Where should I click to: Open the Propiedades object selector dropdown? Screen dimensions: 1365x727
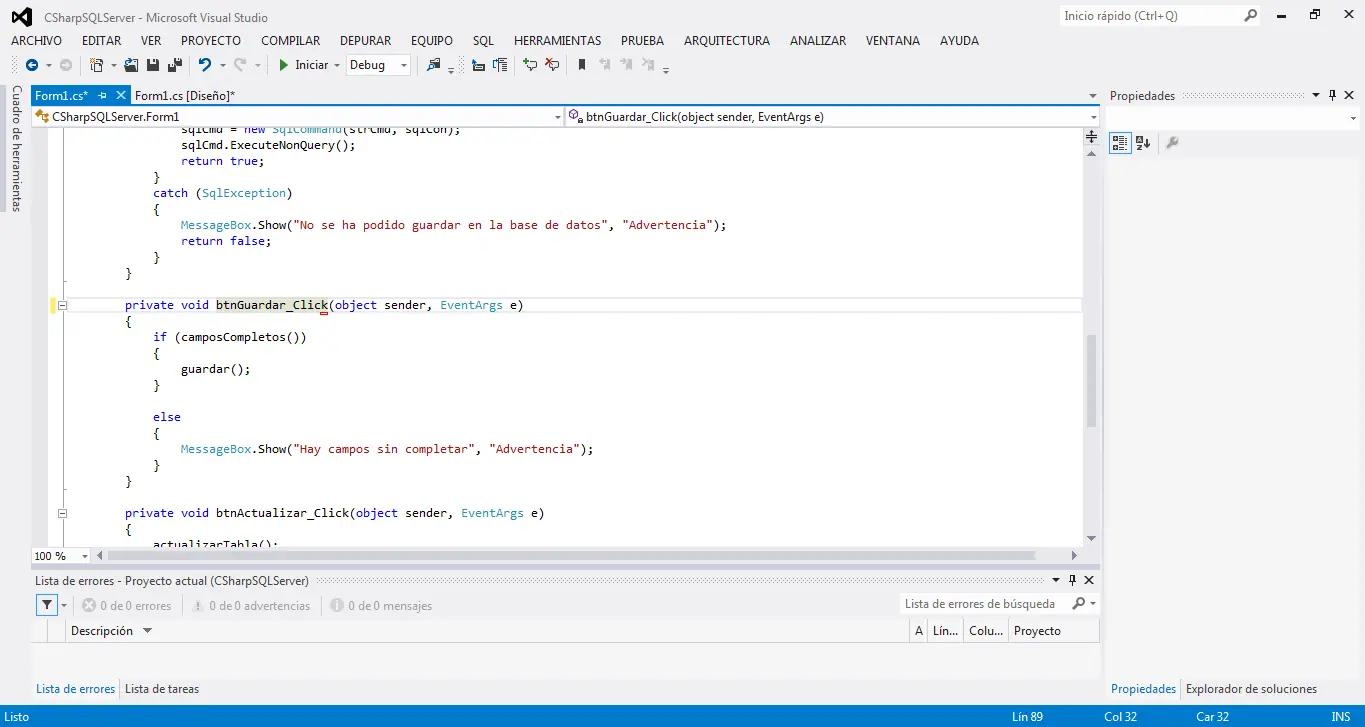pos(1353,118)
